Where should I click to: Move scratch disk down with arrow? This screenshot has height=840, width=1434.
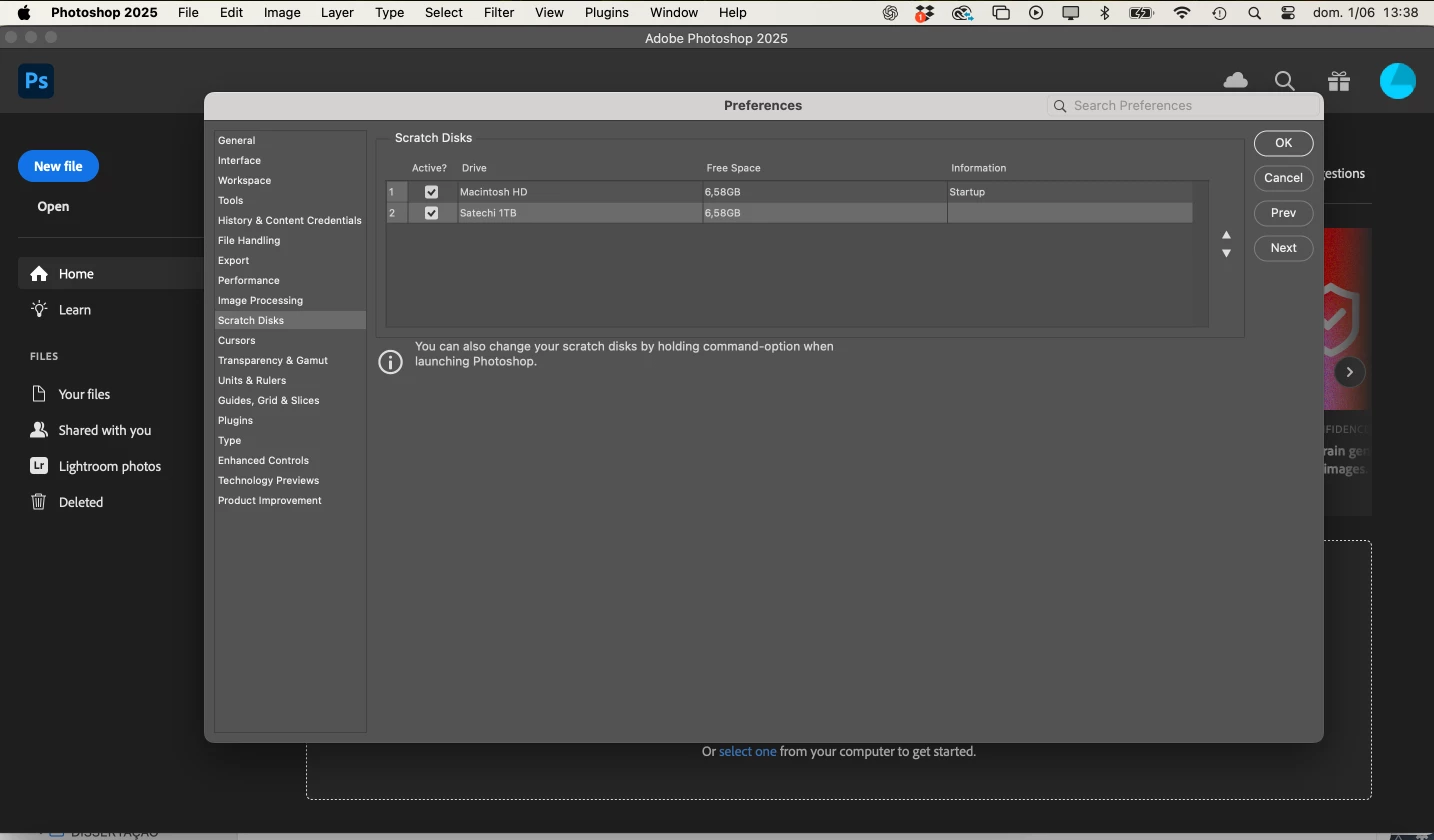1226,253
